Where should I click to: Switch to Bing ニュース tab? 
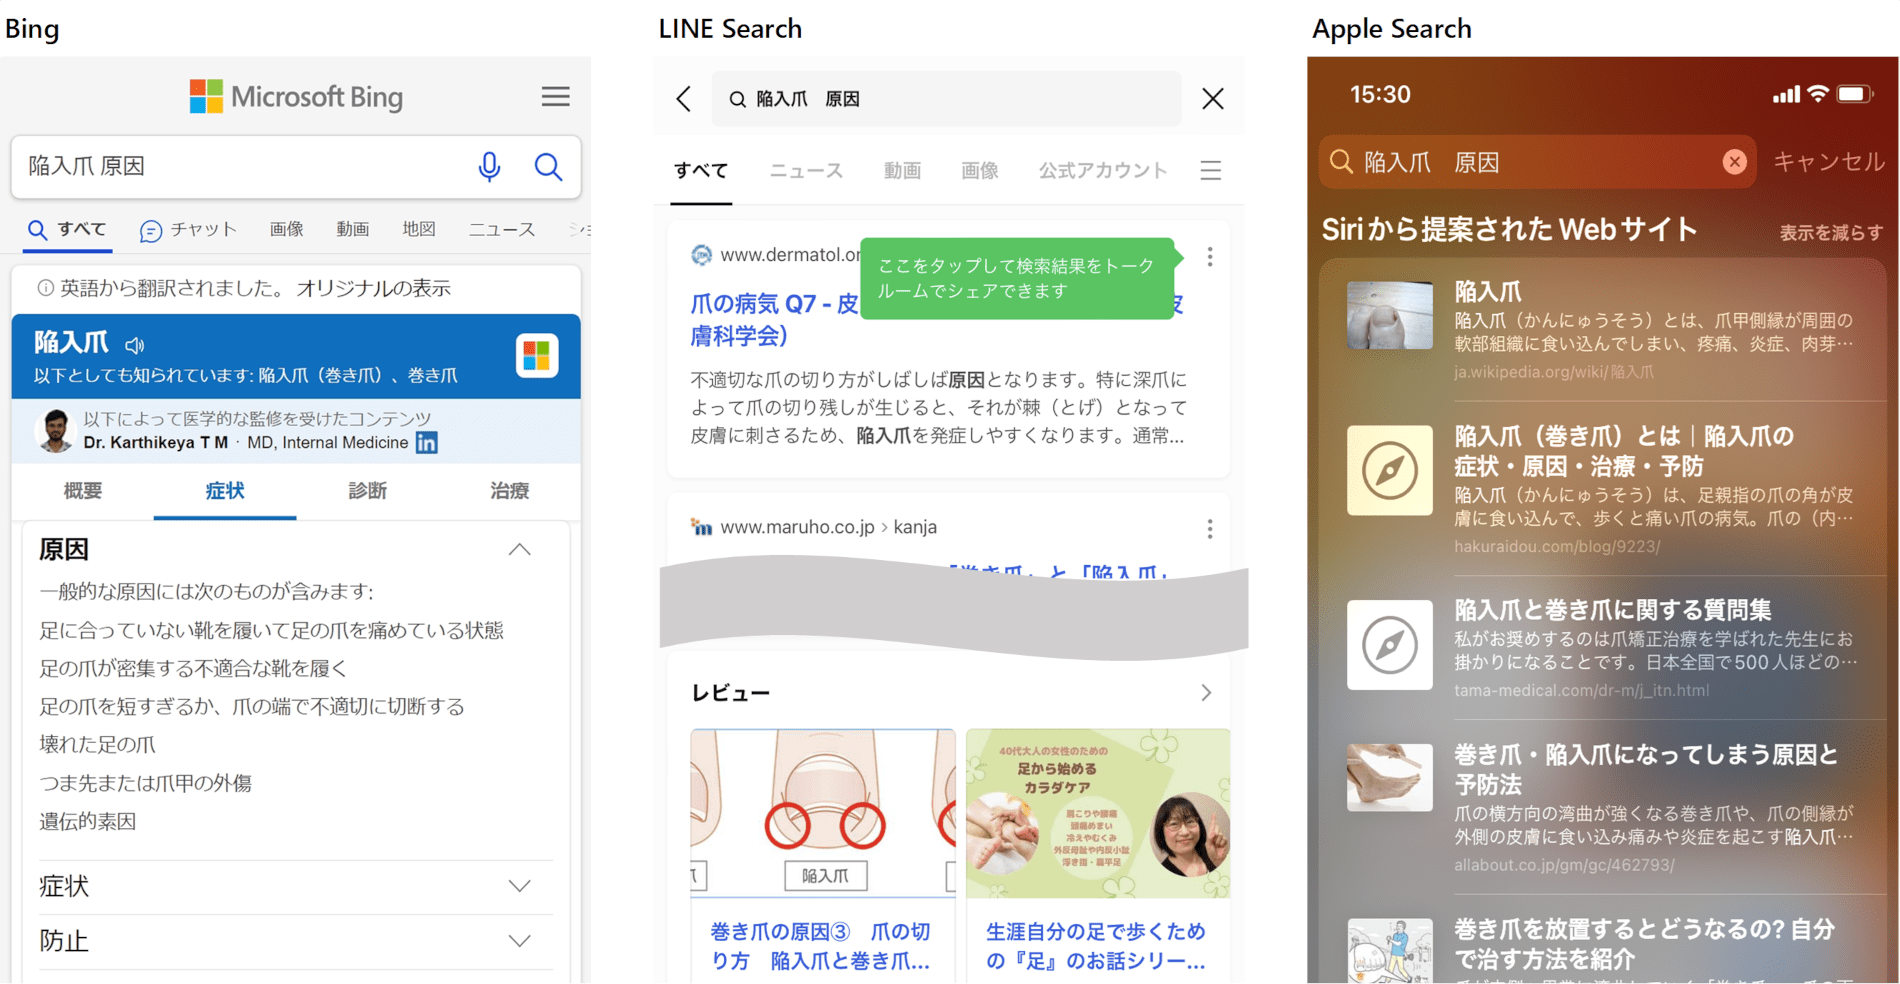[502, 230]
